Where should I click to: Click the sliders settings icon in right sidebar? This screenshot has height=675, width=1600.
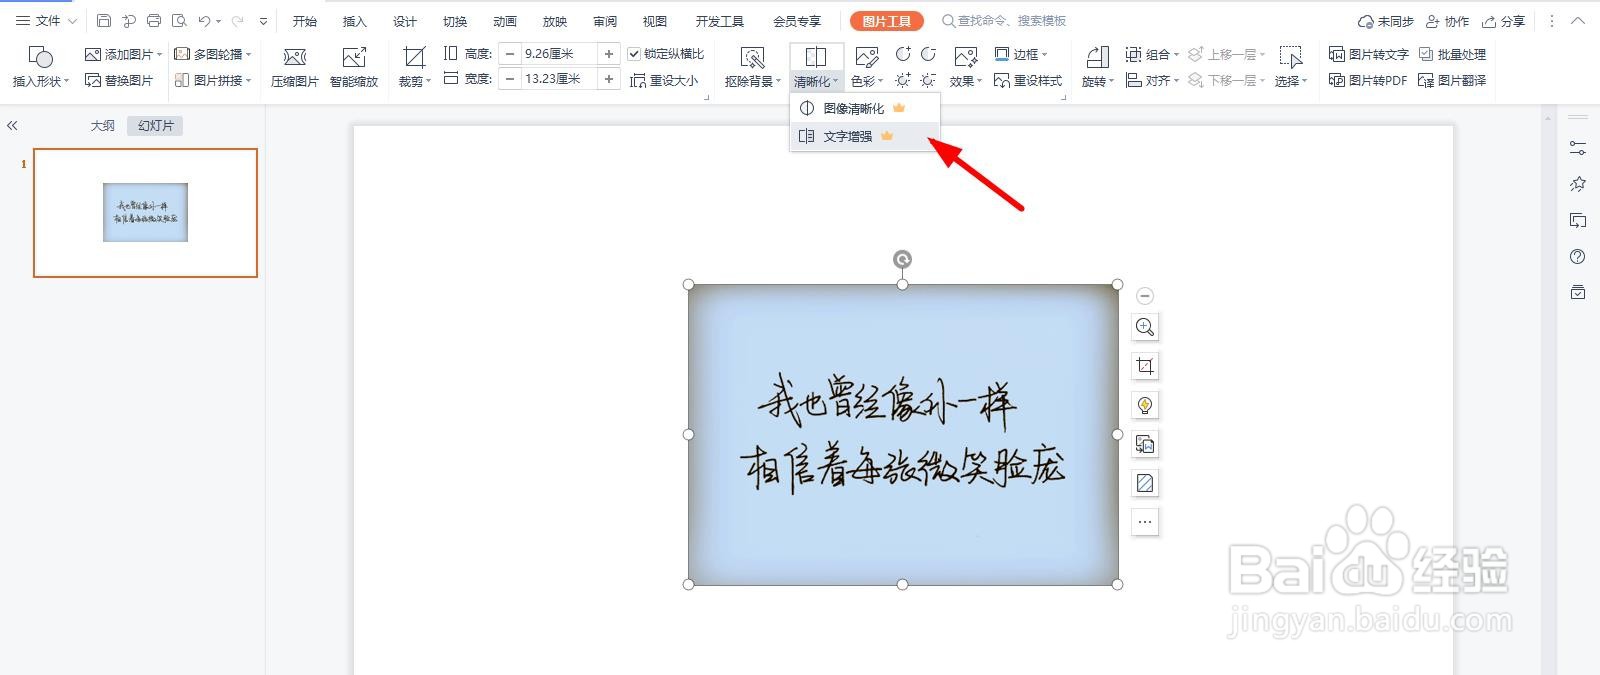coord(1578,148)
